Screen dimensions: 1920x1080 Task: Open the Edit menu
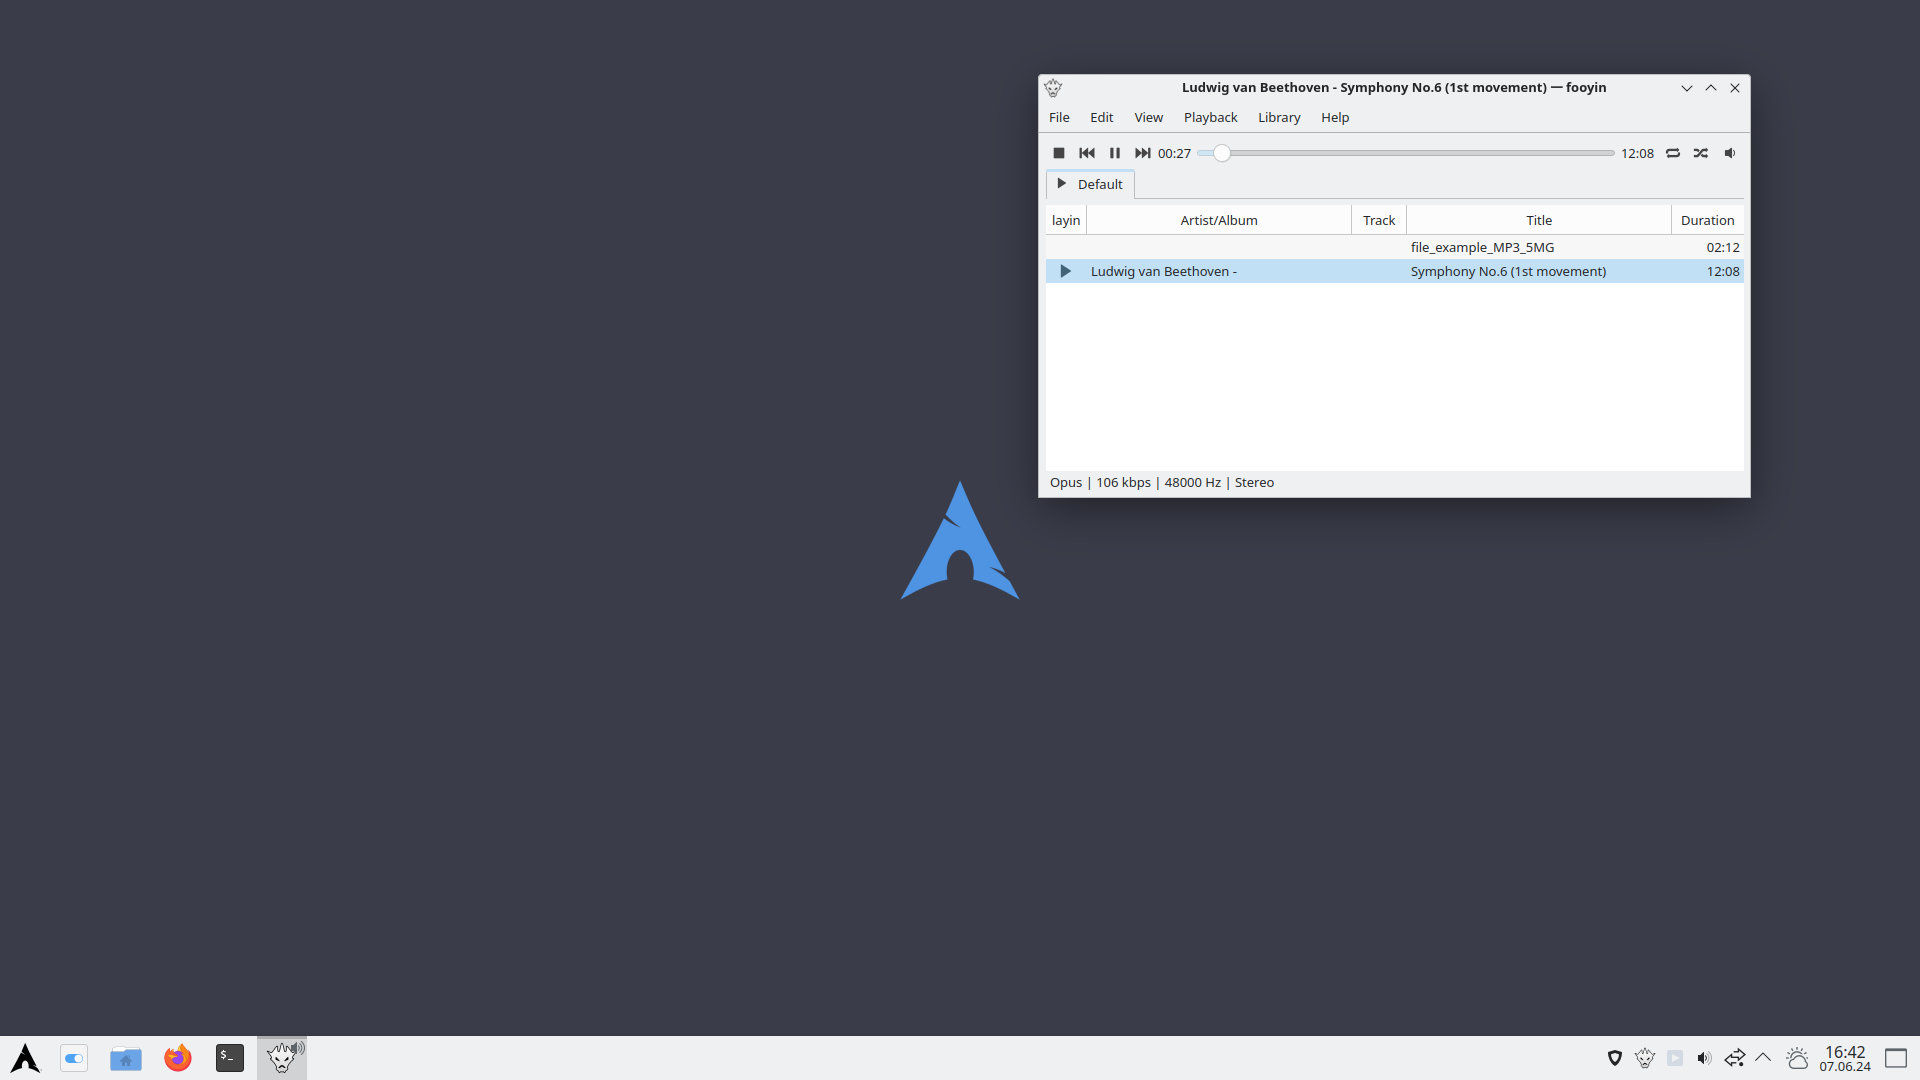1101,117
